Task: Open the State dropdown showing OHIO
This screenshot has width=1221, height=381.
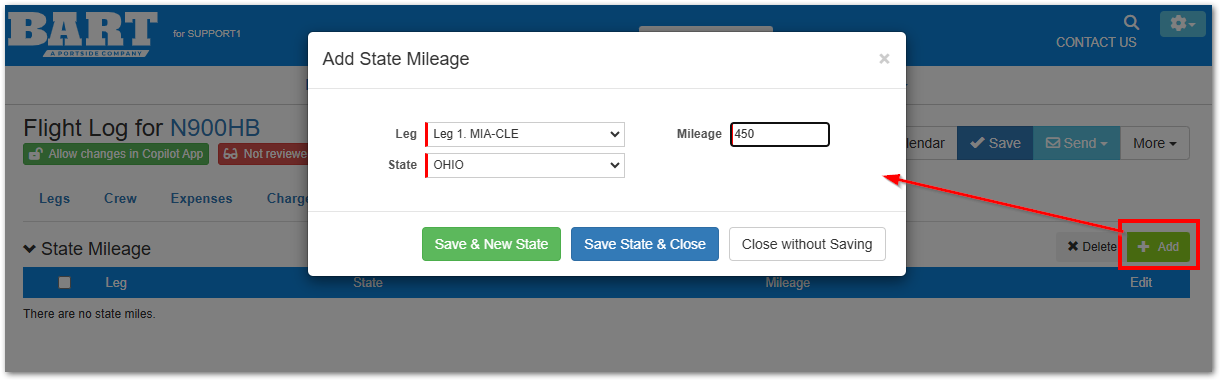Action: (x=525, y=166)
